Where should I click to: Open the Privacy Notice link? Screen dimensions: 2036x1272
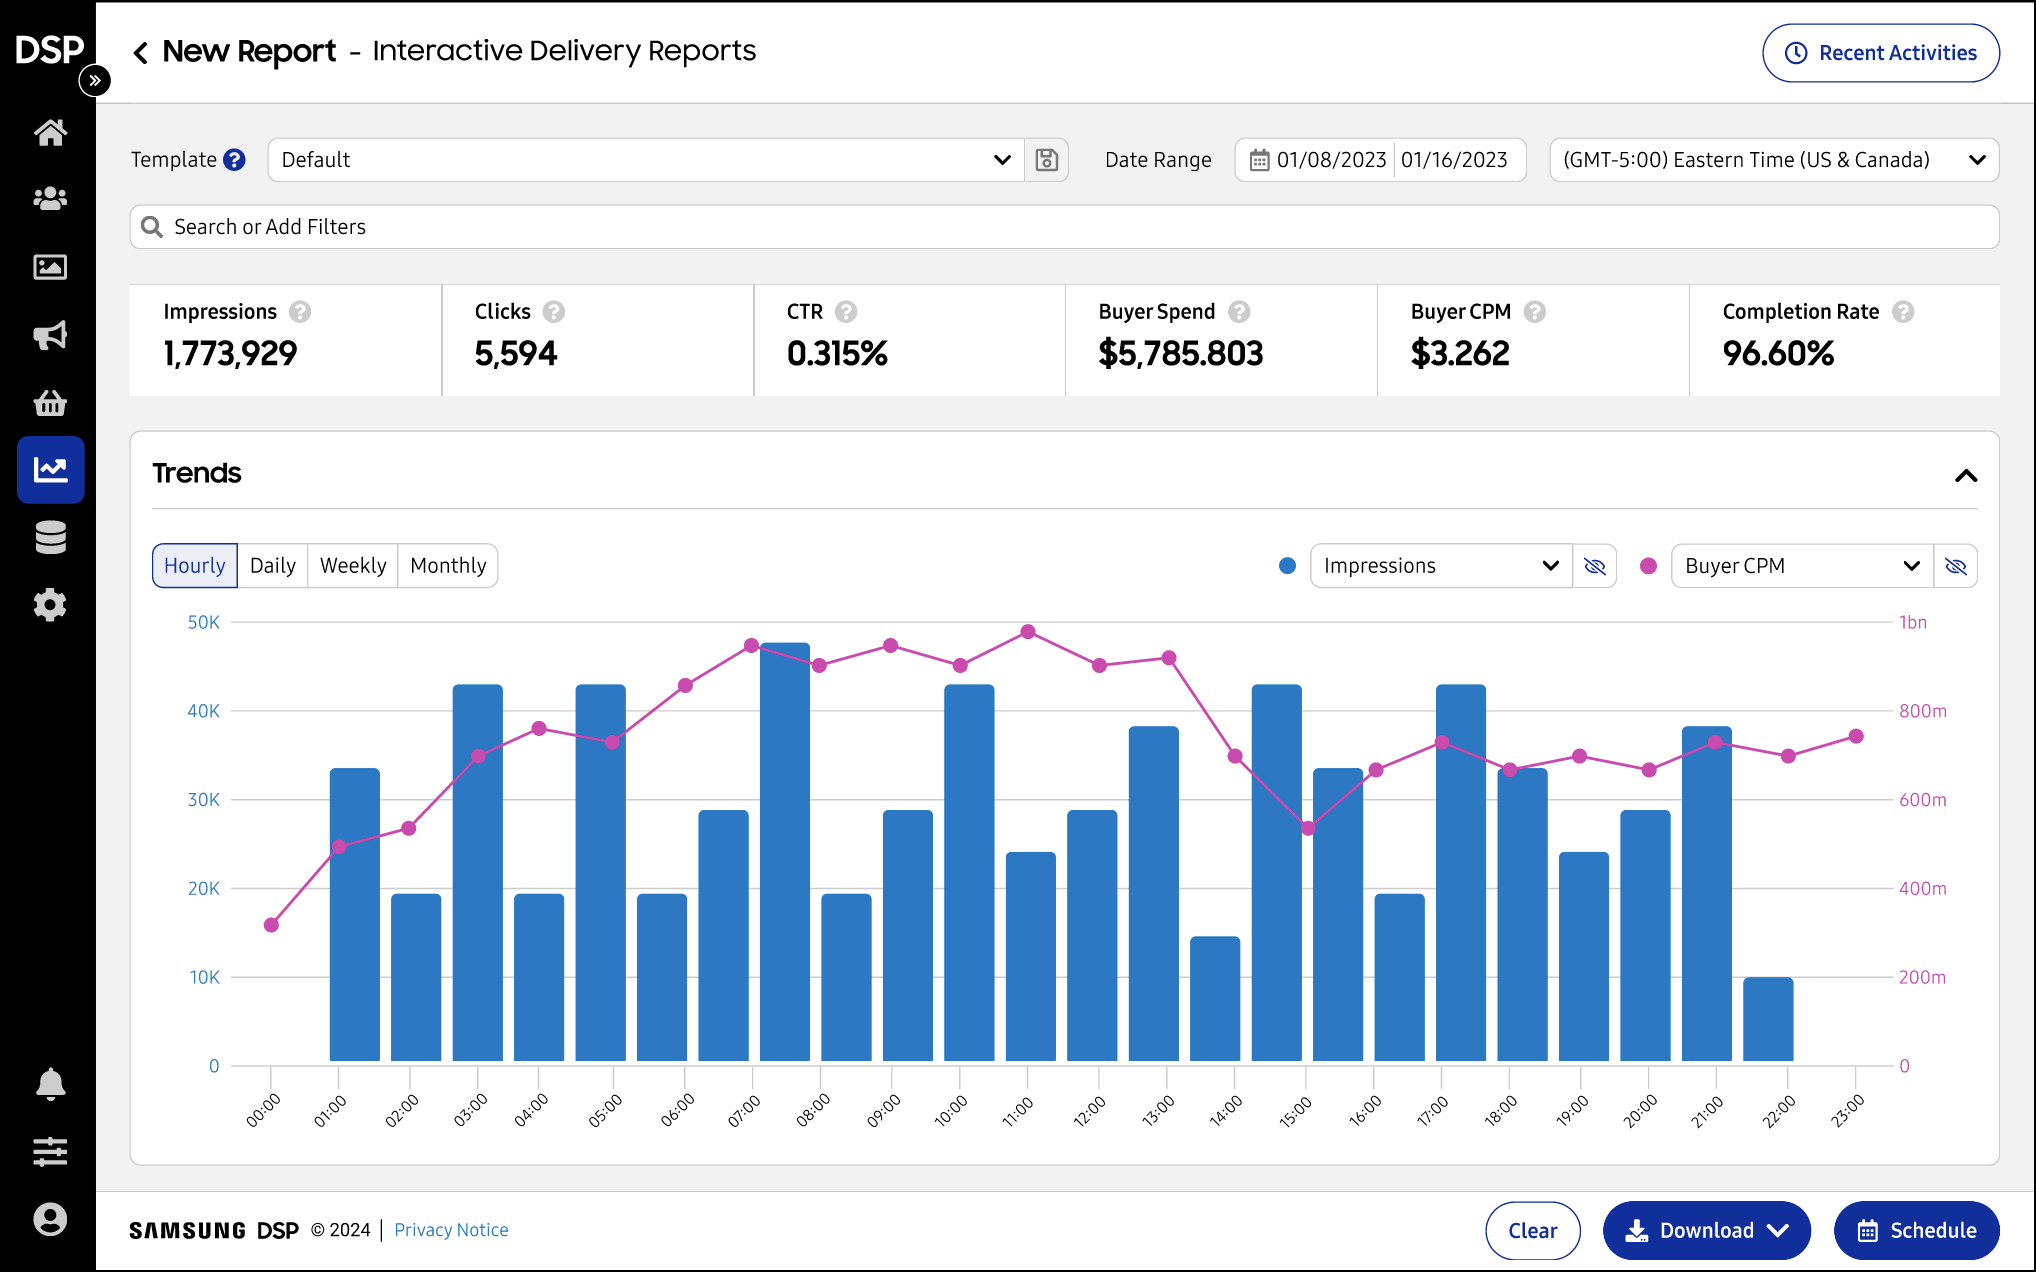click(x=451, y=1230)
